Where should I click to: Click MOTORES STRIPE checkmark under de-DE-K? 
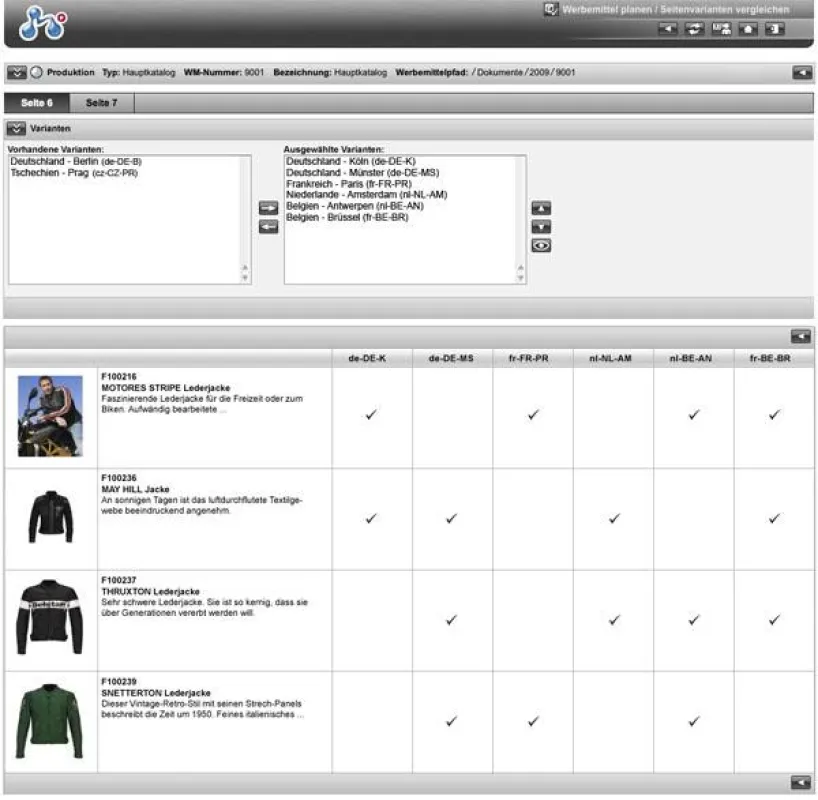click(x=371, y=415)
